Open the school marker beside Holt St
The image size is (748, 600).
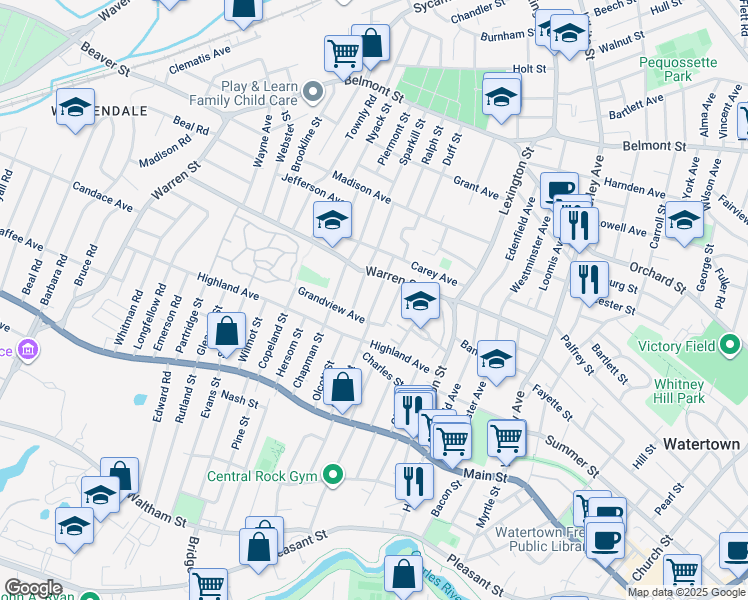click(x=502, y=95)
